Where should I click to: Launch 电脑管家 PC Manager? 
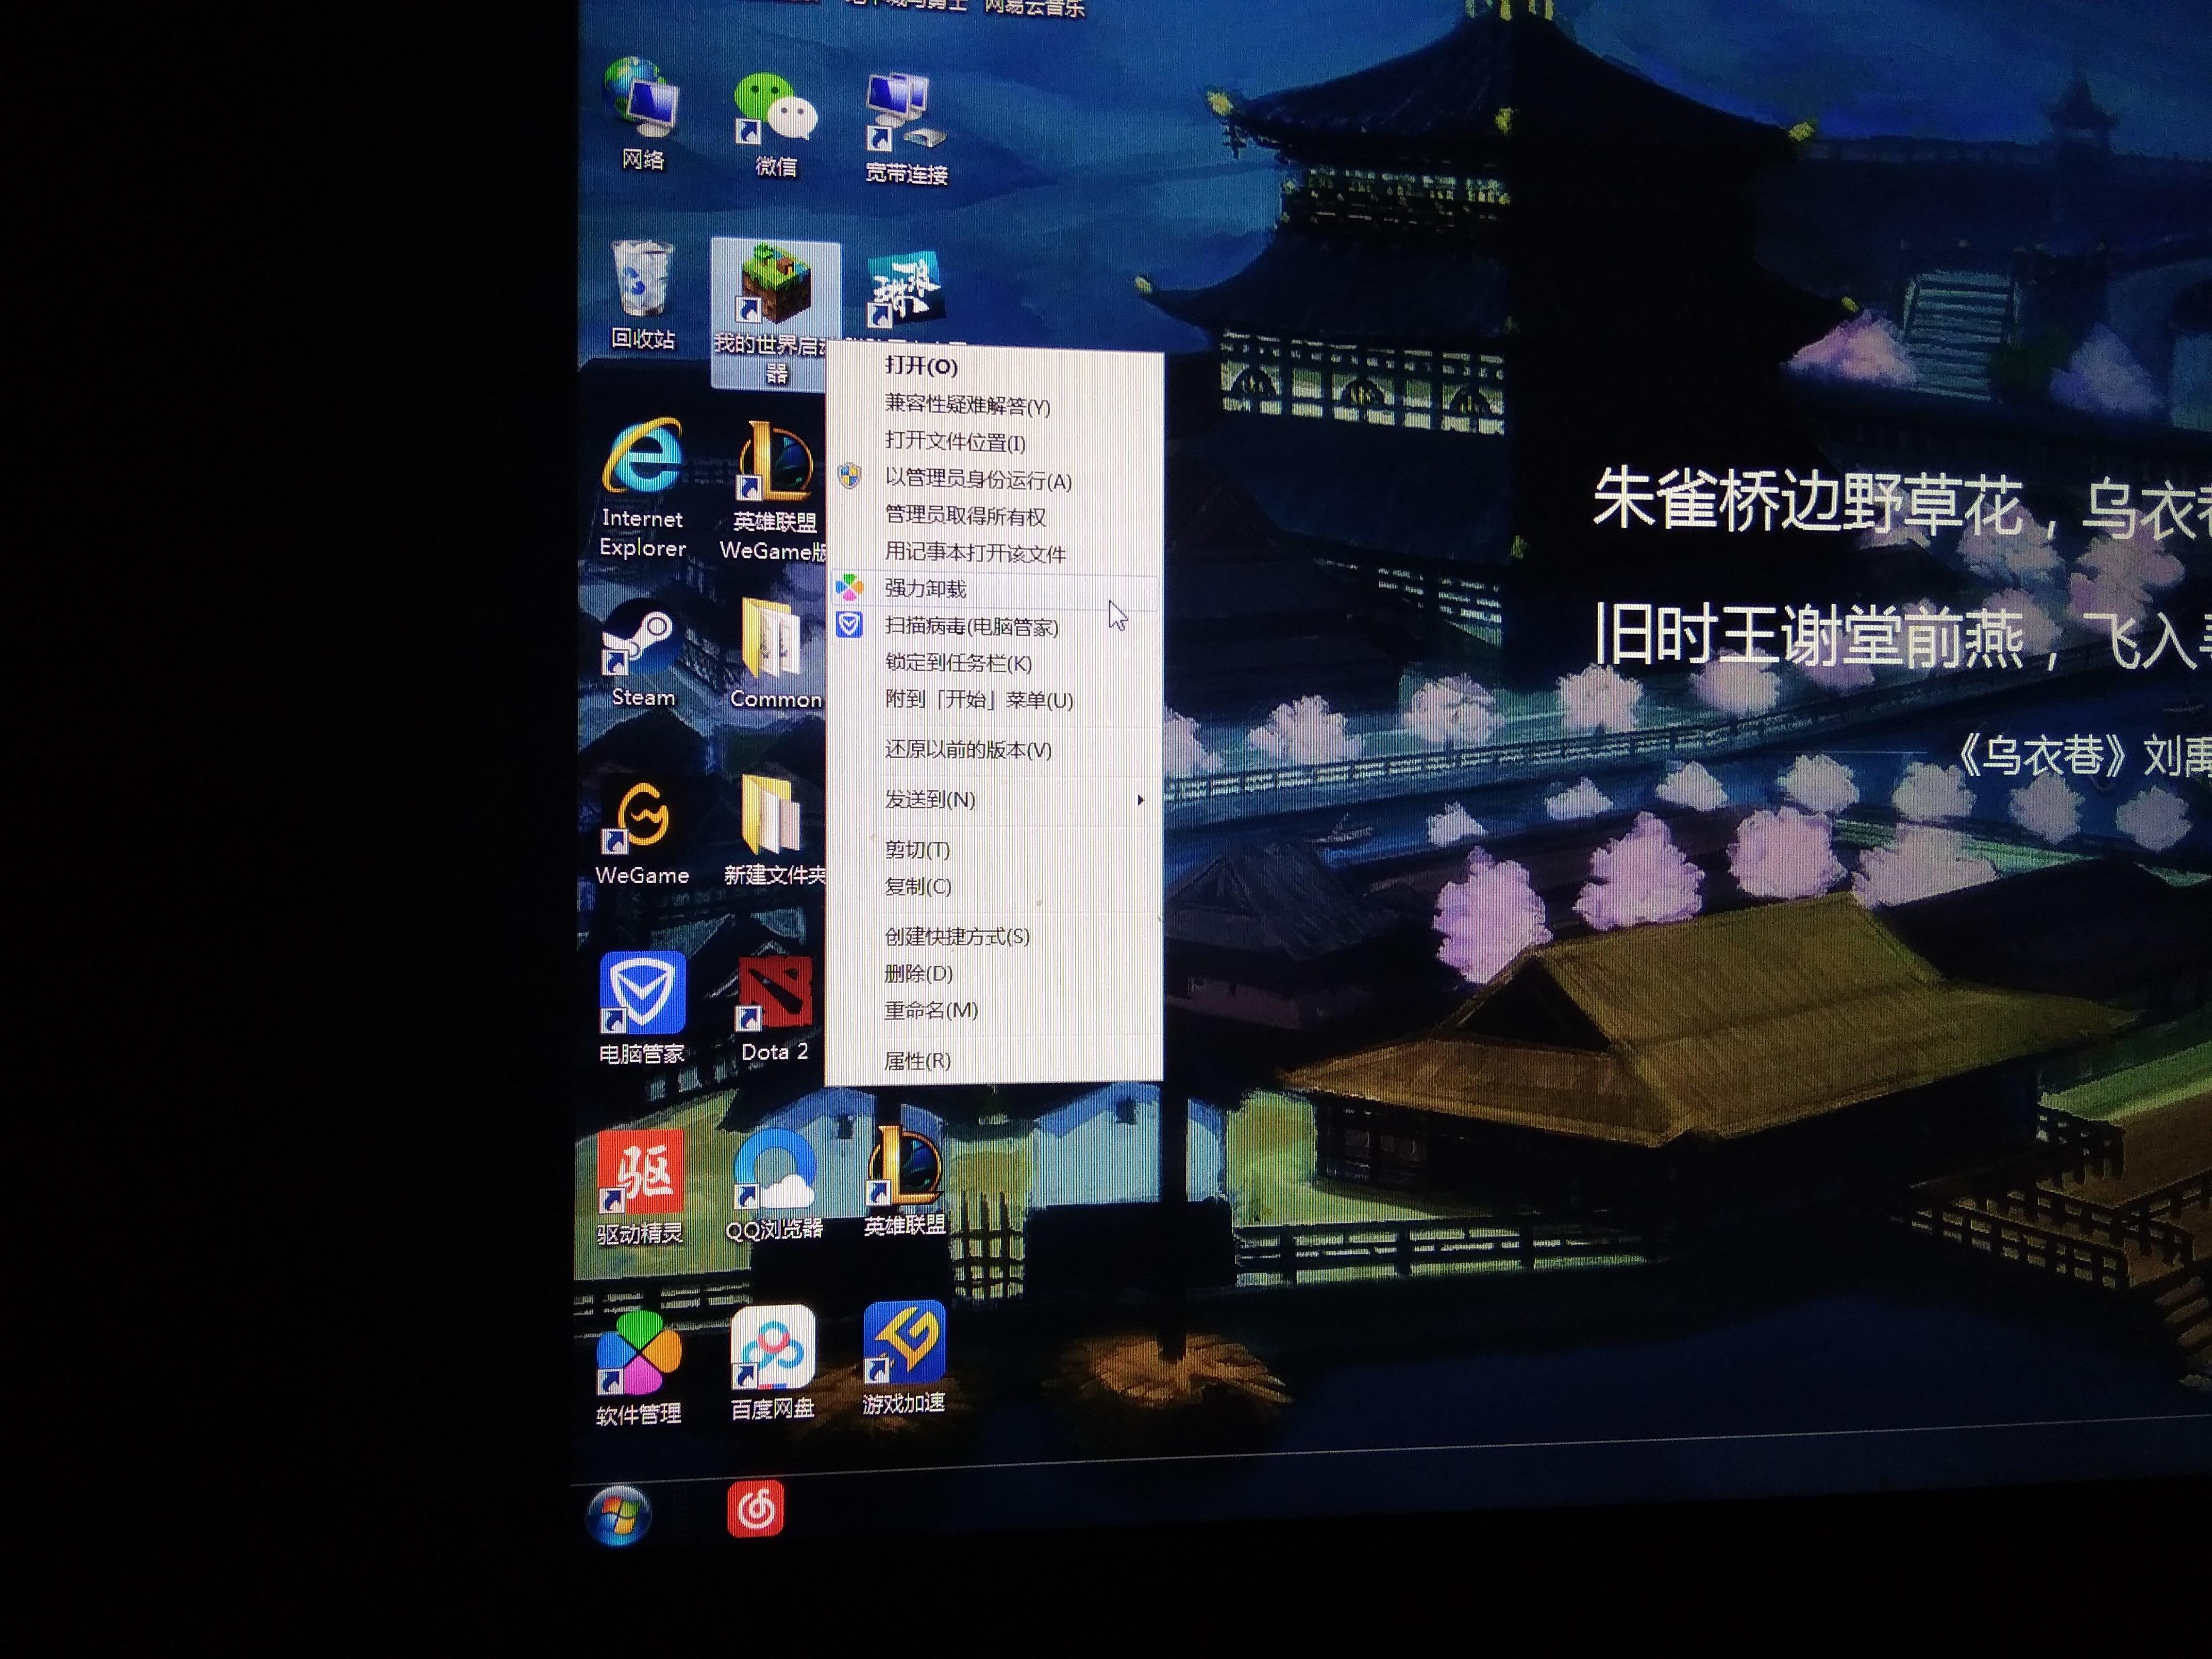pyautogui.click(x=642, y=1008)
